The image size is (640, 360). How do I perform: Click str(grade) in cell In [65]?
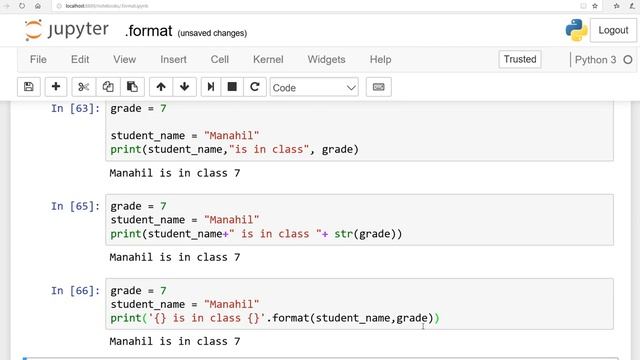pyautogui.click(x=365, y=234)
